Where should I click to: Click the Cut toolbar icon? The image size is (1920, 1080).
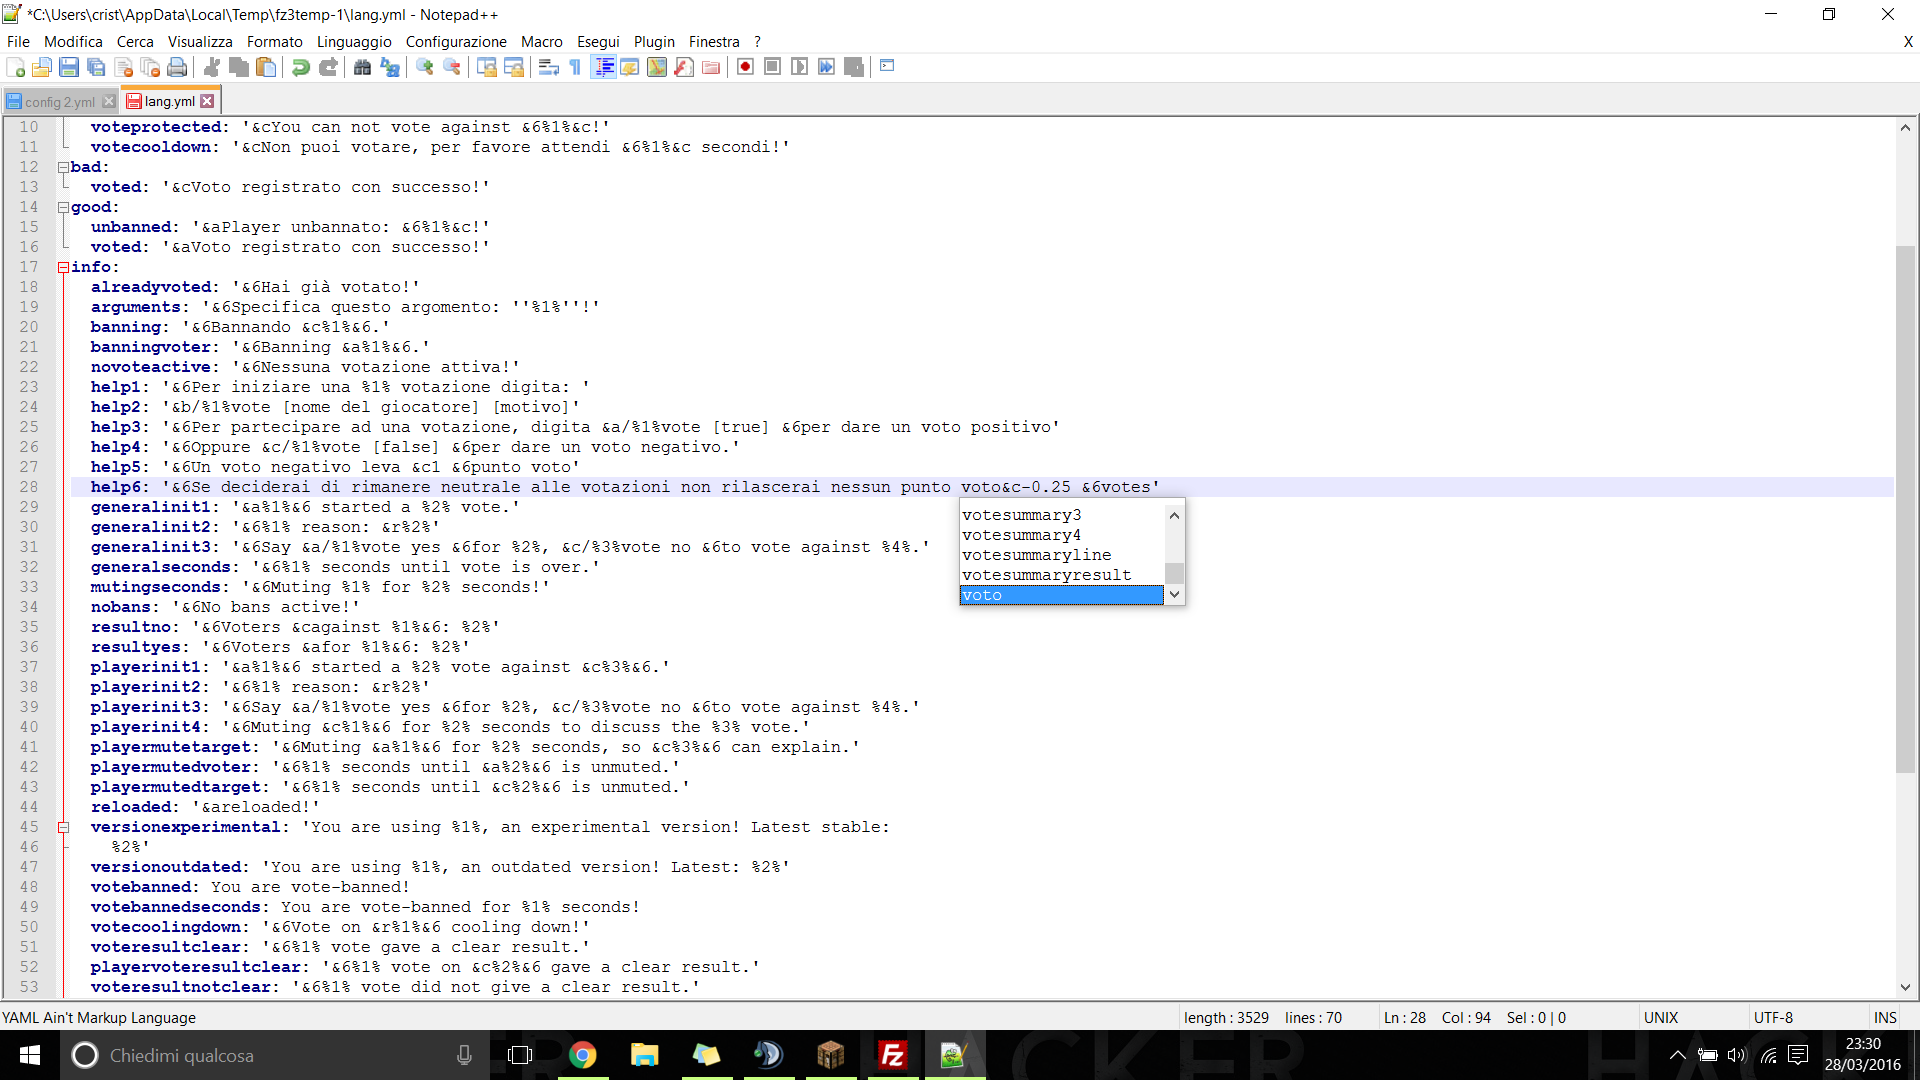tap(212, 67)
